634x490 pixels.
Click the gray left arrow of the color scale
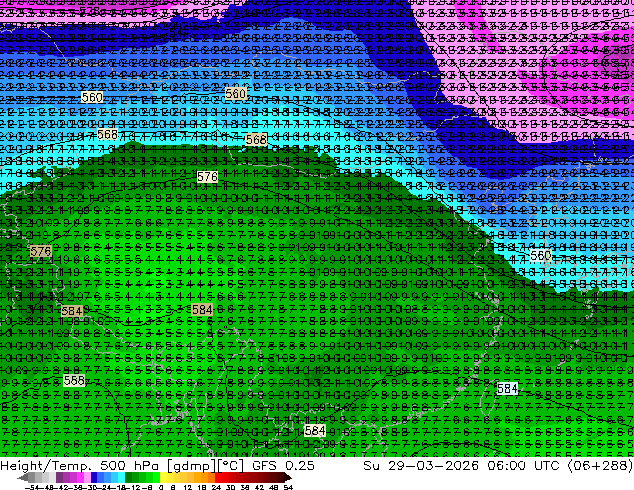tap(22, 477)
